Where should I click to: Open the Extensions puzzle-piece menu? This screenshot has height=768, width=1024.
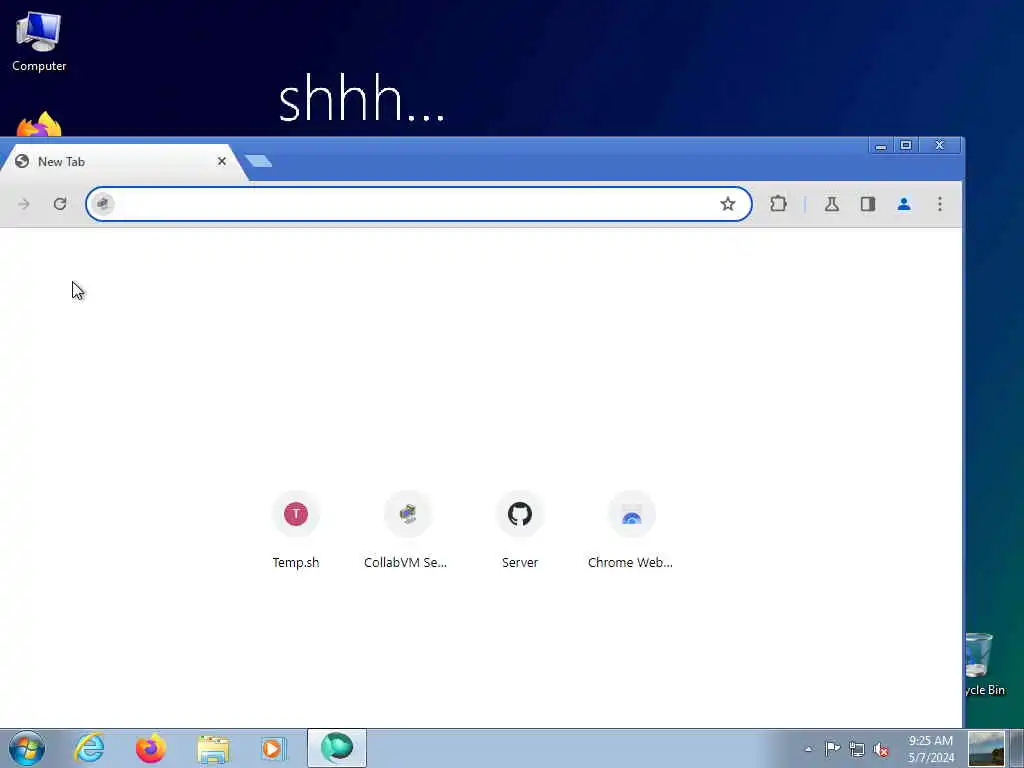click(x=778, y=204)
